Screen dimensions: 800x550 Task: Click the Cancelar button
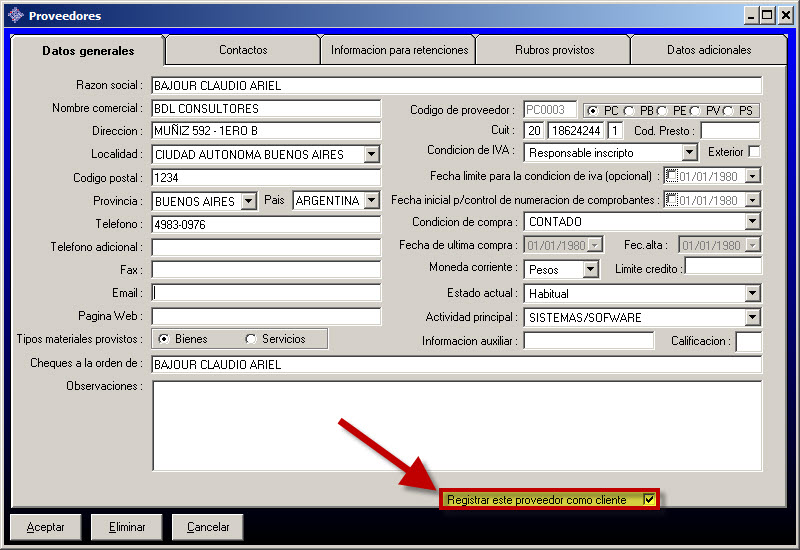coord(208,527)
